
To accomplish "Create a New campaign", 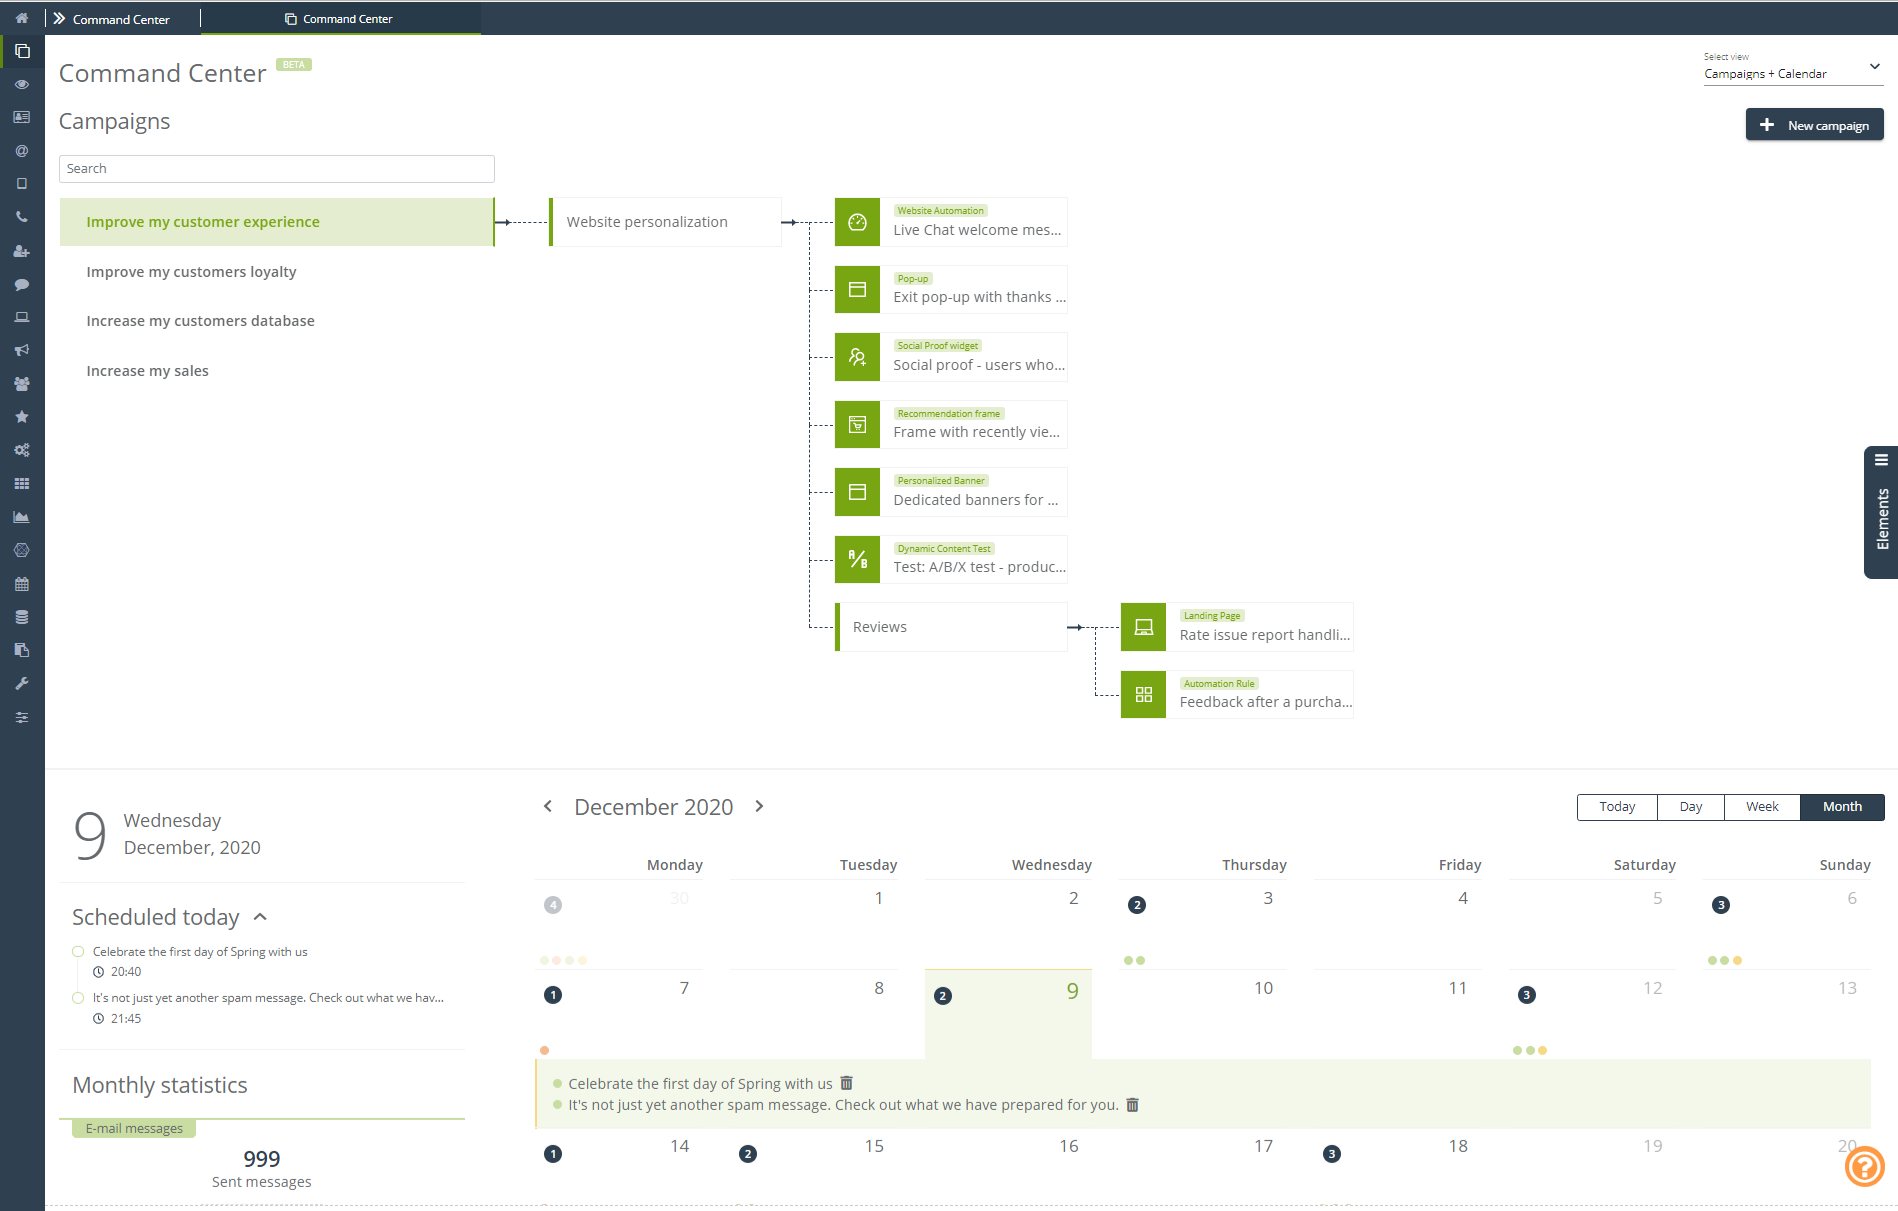I will (1814, 125).
